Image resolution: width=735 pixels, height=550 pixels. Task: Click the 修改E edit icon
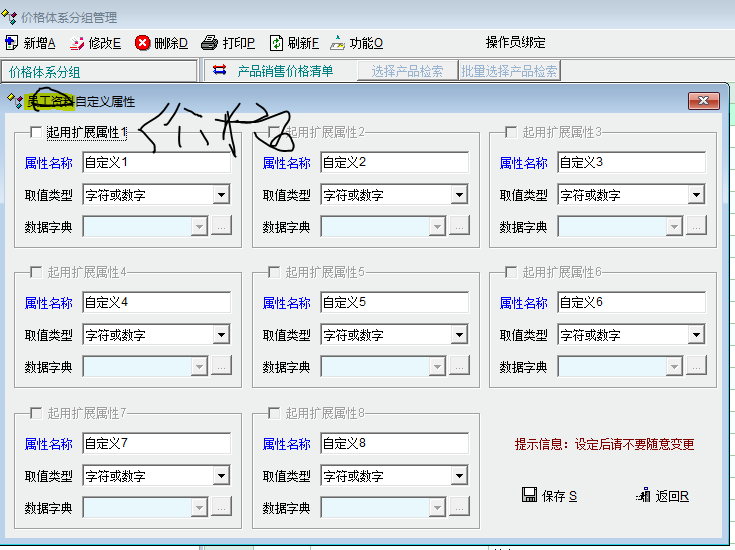click(77, 43)
